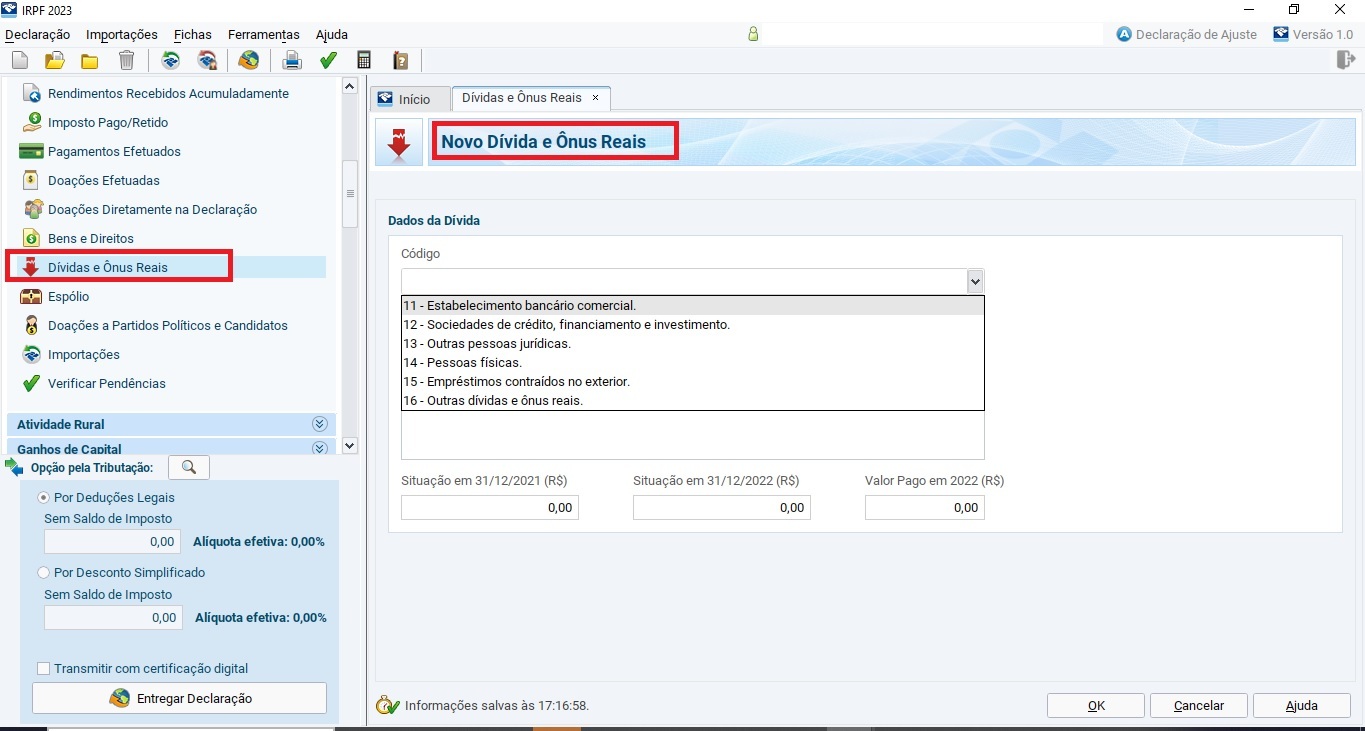Click the Código dropdown arrow

975,281
